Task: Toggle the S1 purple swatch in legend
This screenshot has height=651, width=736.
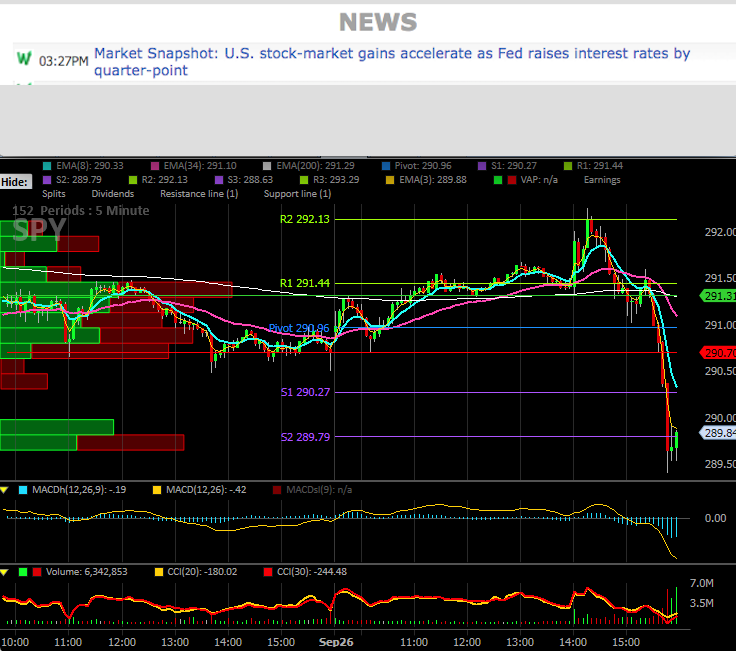Action: tap(482, 166)
